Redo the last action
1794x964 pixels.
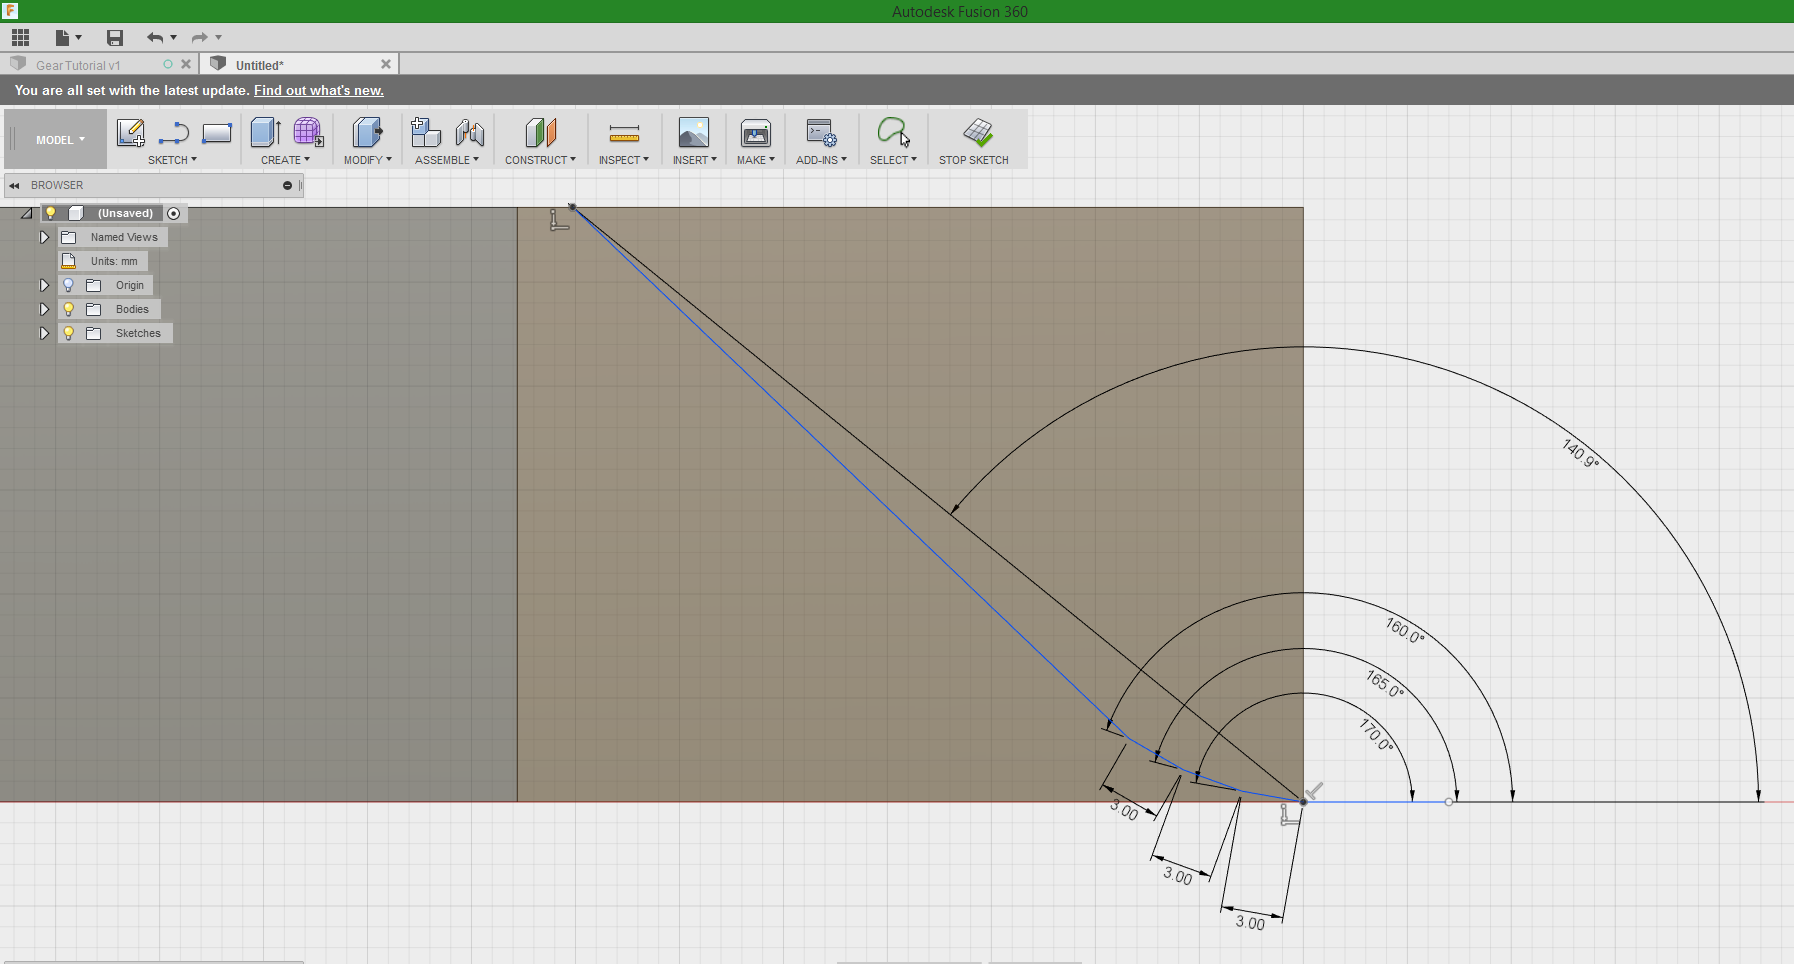pos(200,38)
